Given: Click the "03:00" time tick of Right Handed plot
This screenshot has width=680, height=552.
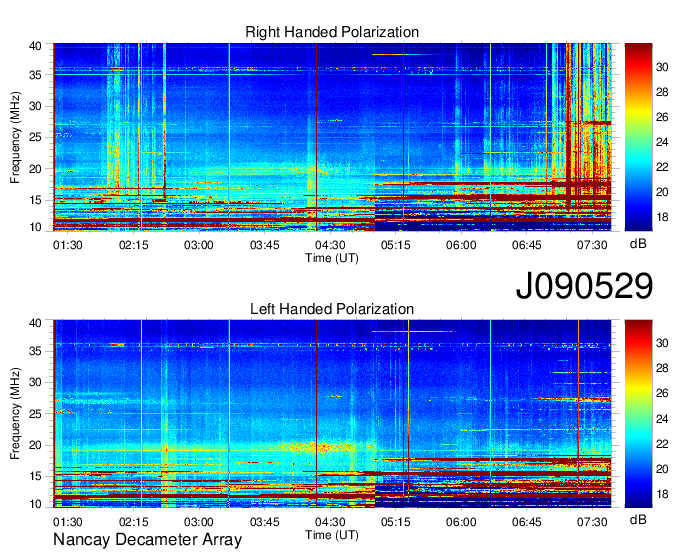Looking at the screenshot, I should click(x=199, y=245).
